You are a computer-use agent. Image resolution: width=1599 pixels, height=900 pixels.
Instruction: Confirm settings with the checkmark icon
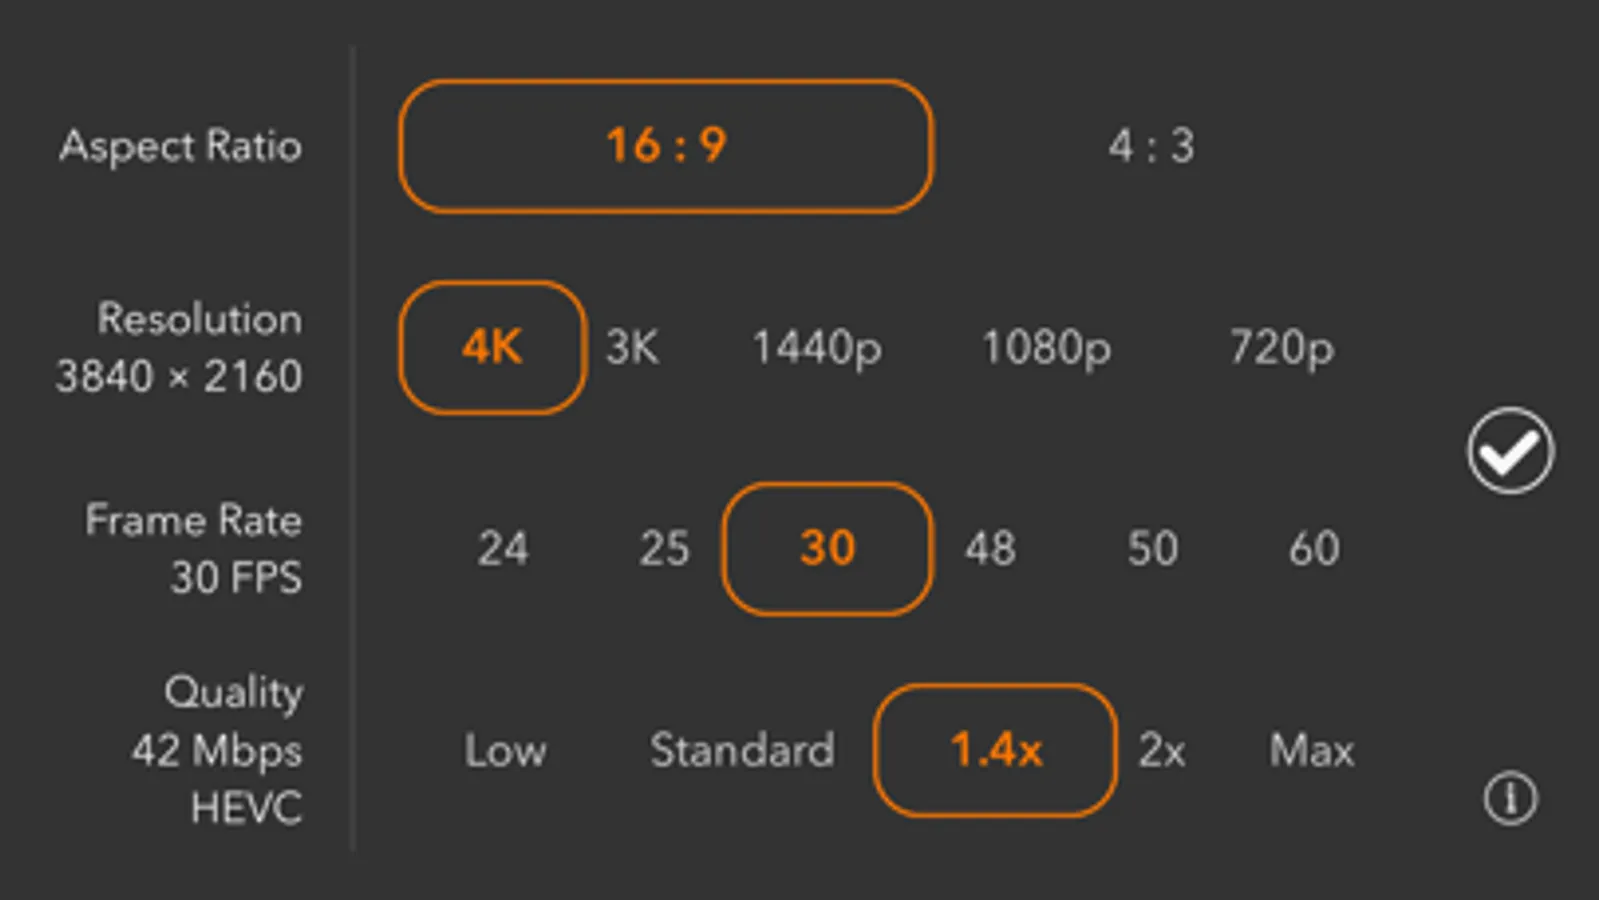pyautogui.click(x=1510, y=451)
